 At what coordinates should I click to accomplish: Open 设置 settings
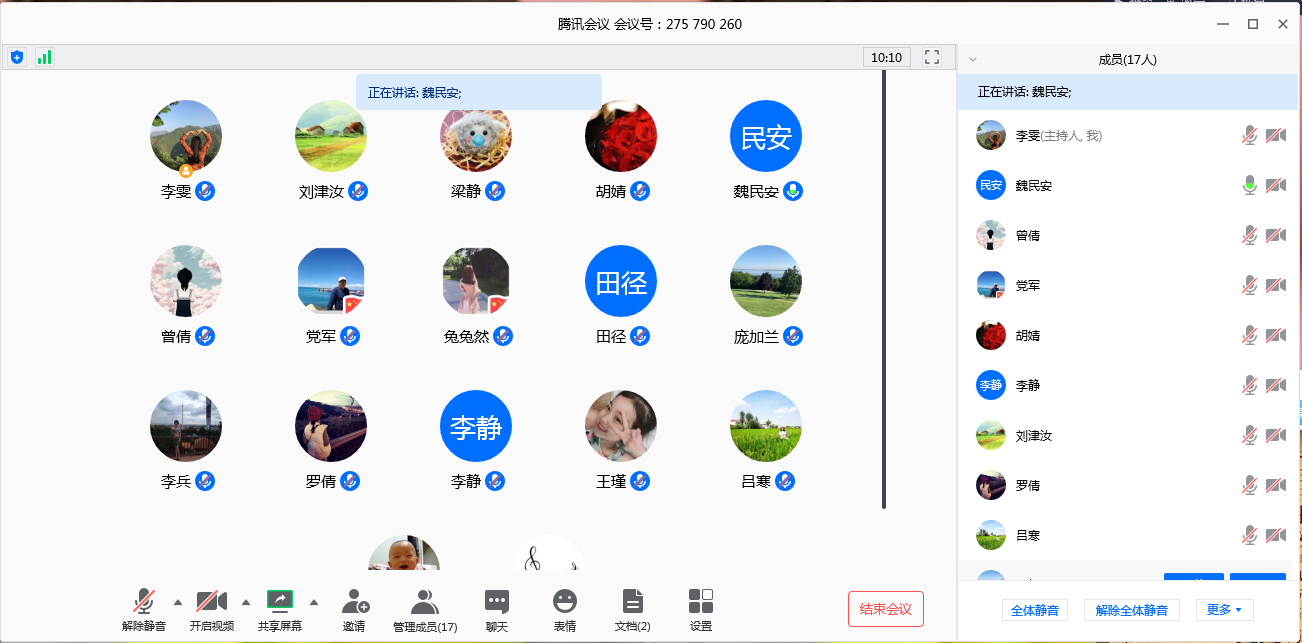tap(701, 610)
